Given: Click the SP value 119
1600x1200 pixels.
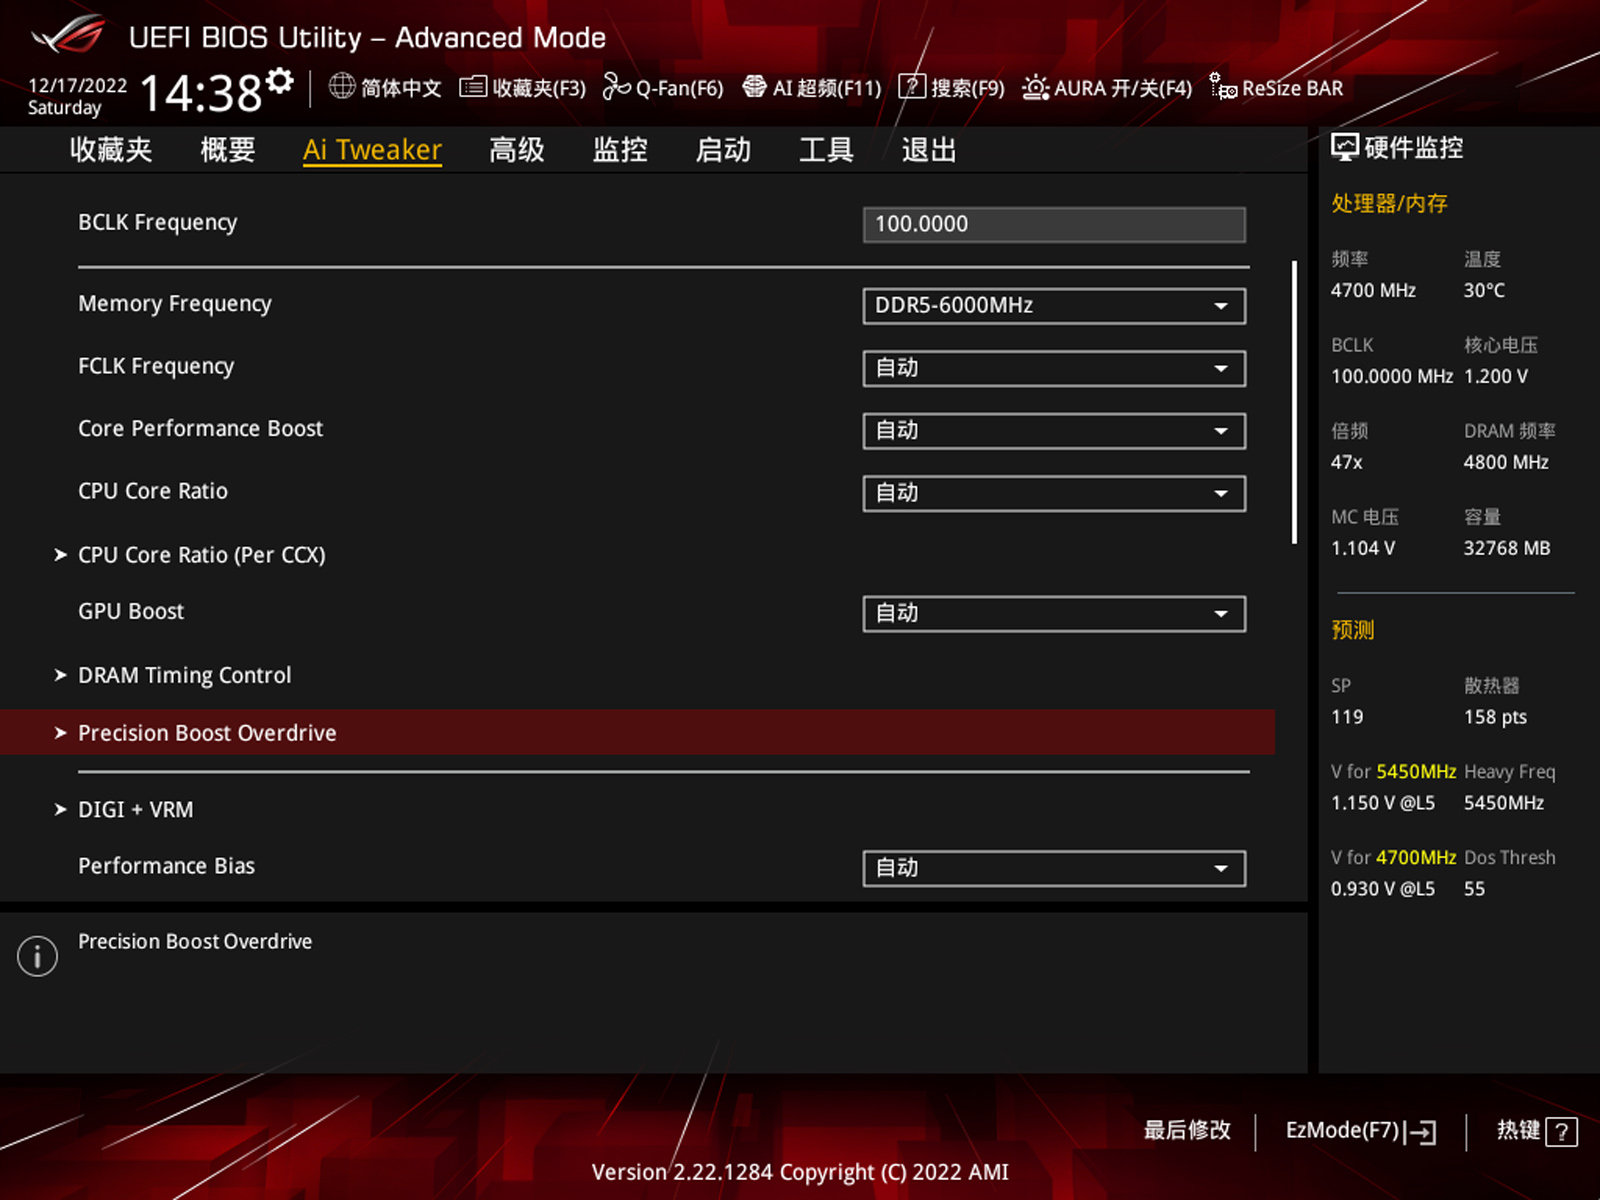Looking at the screenshot, I should coord(1347,717).
